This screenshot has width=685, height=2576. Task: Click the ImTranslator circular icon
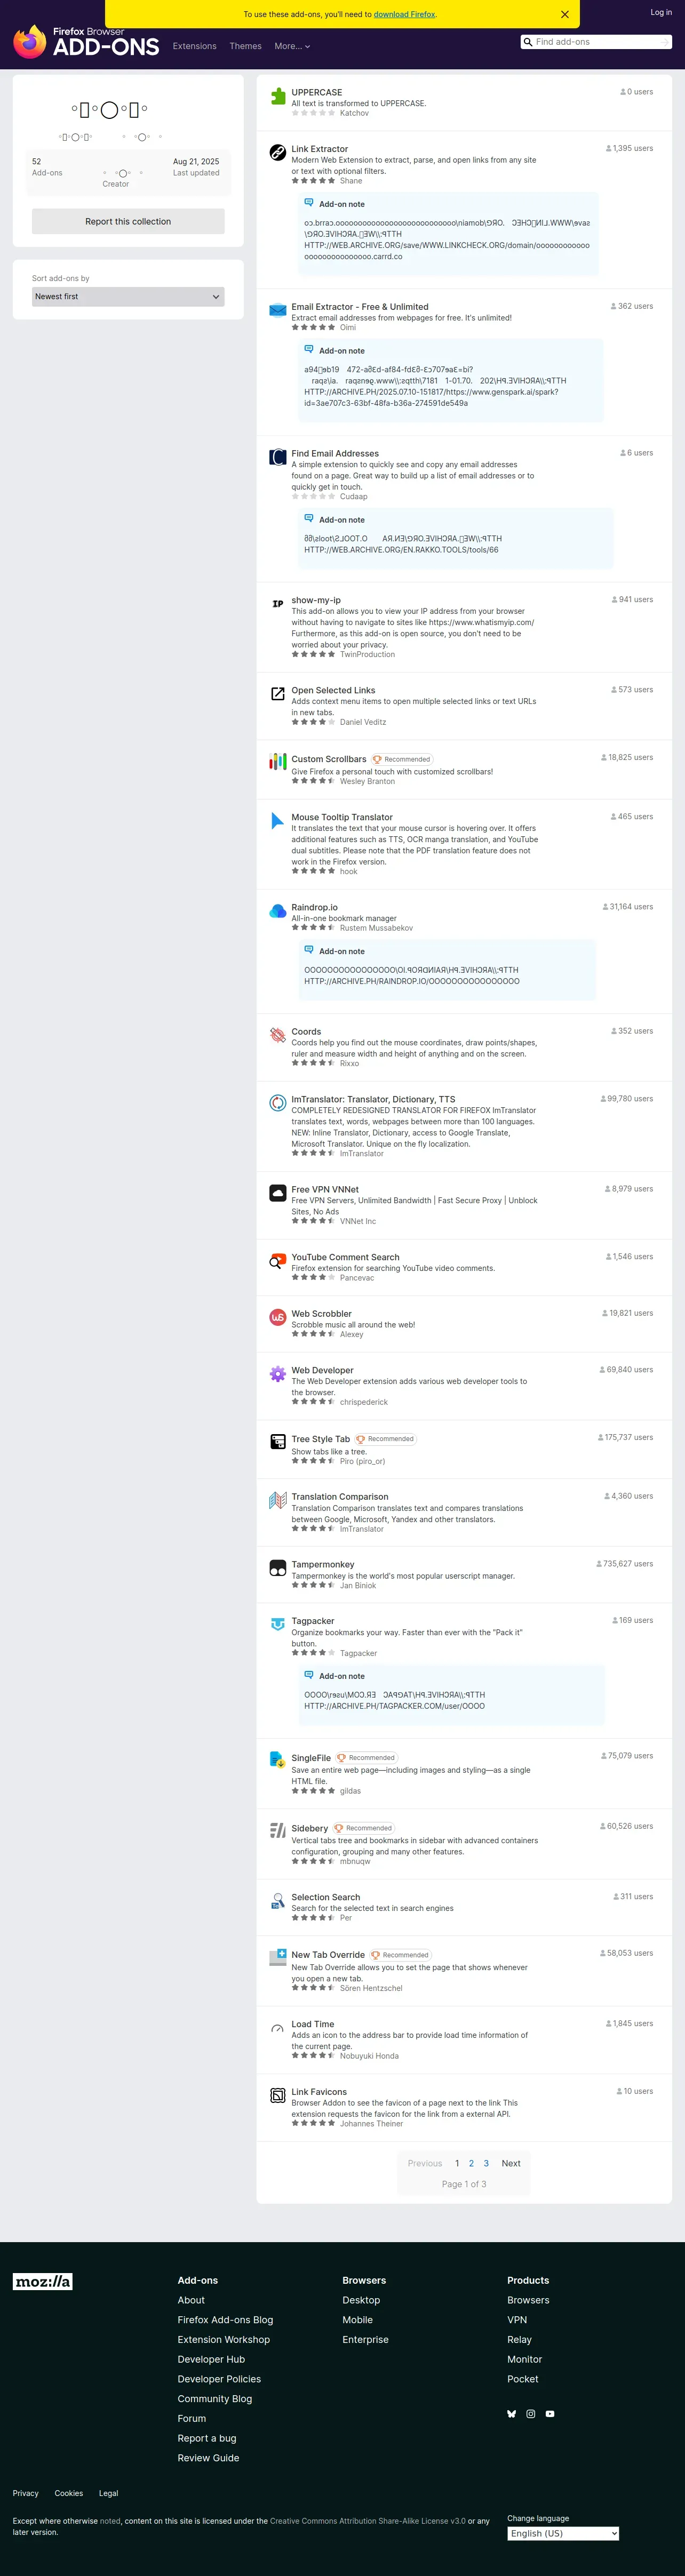(278, 1103)
